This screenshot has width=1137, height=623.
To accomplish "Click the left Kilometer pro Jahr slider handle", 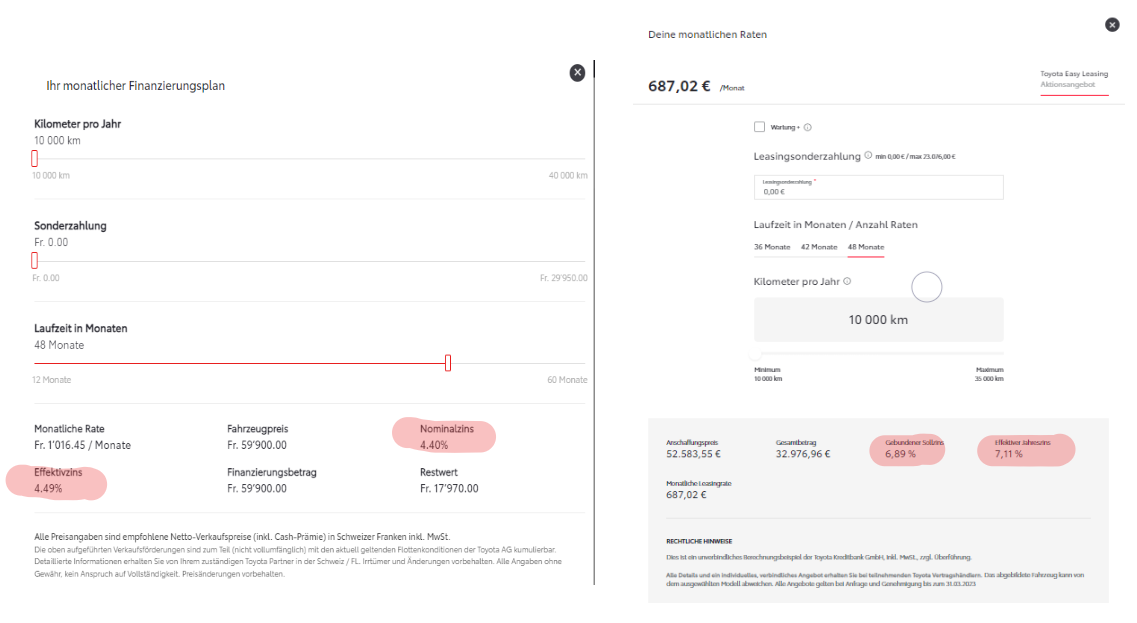I will [34, 158].
